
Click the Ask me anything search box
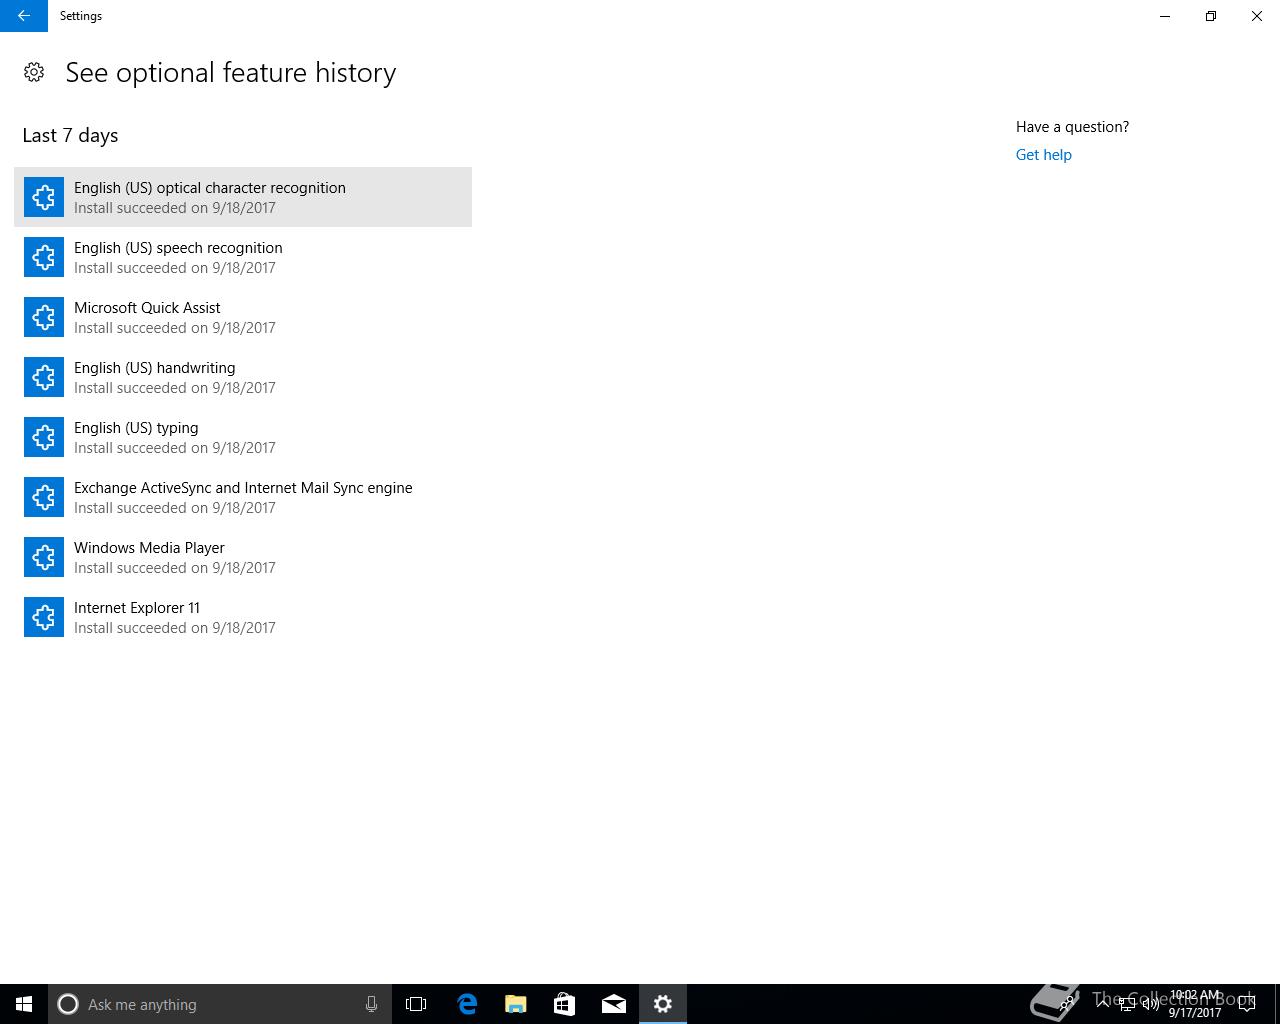point(220,1004)
